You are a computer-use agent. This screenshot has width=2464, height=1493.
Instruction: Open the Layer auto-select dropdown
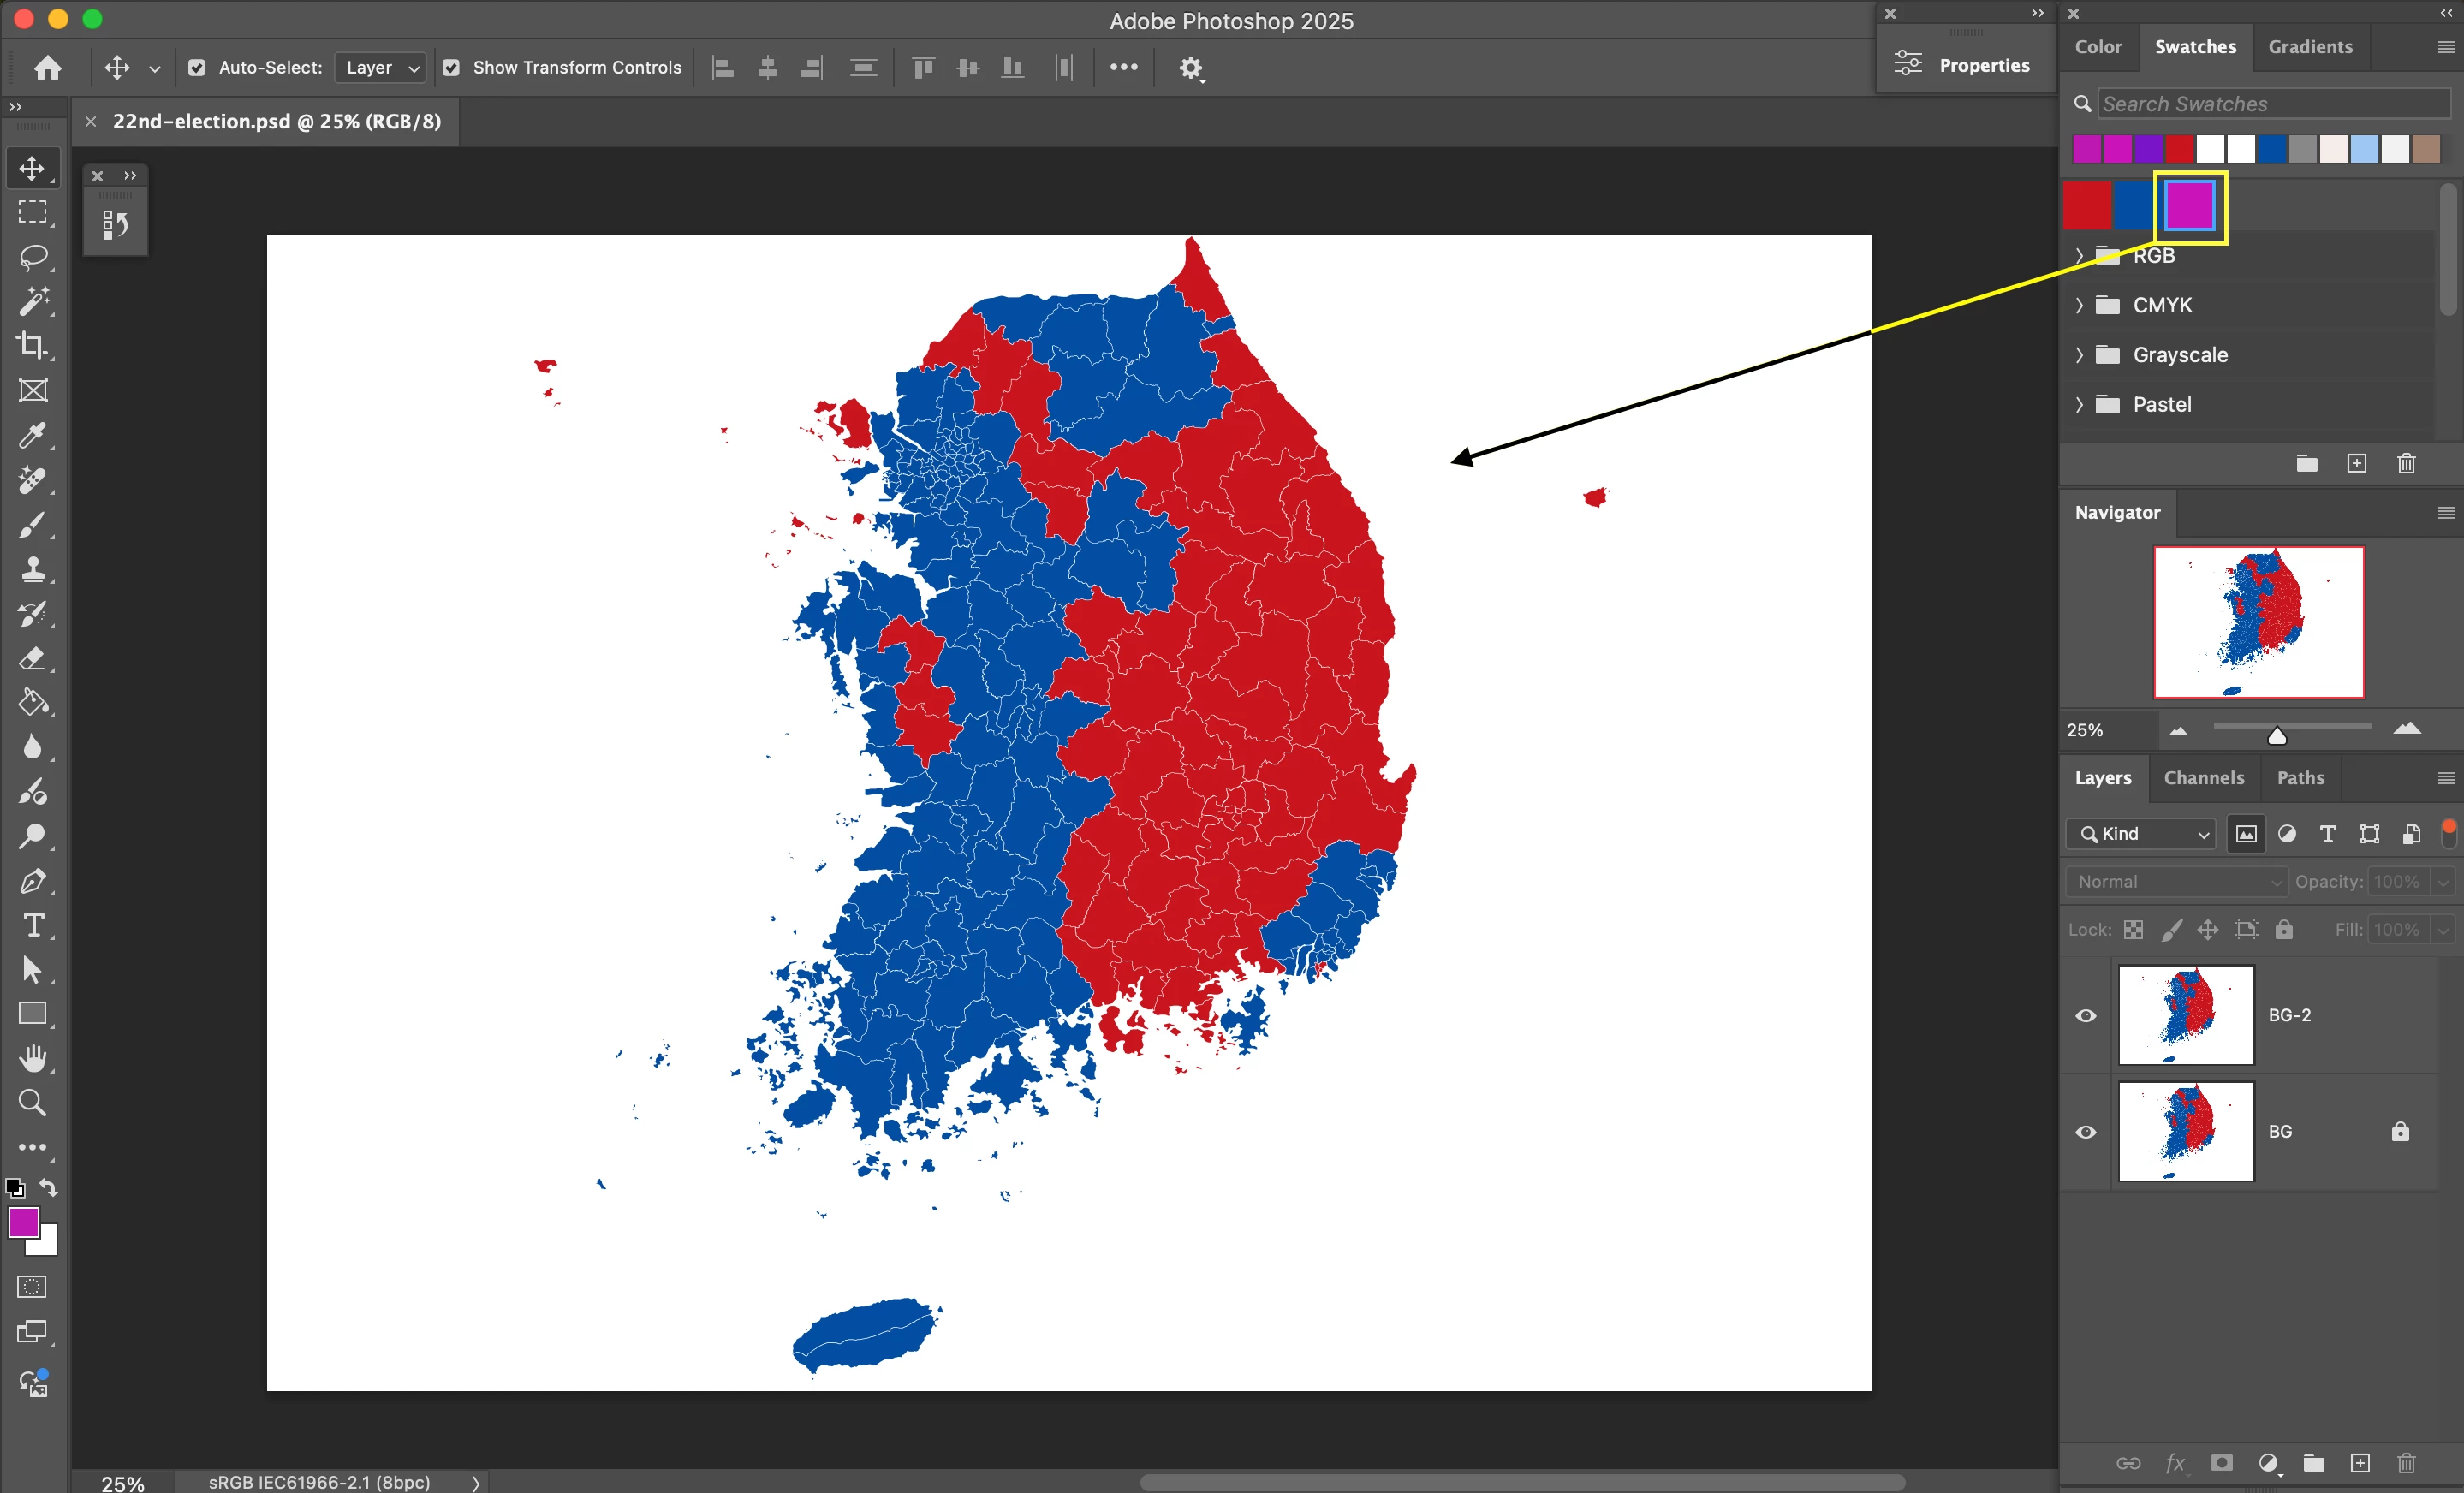coord(381,68)
